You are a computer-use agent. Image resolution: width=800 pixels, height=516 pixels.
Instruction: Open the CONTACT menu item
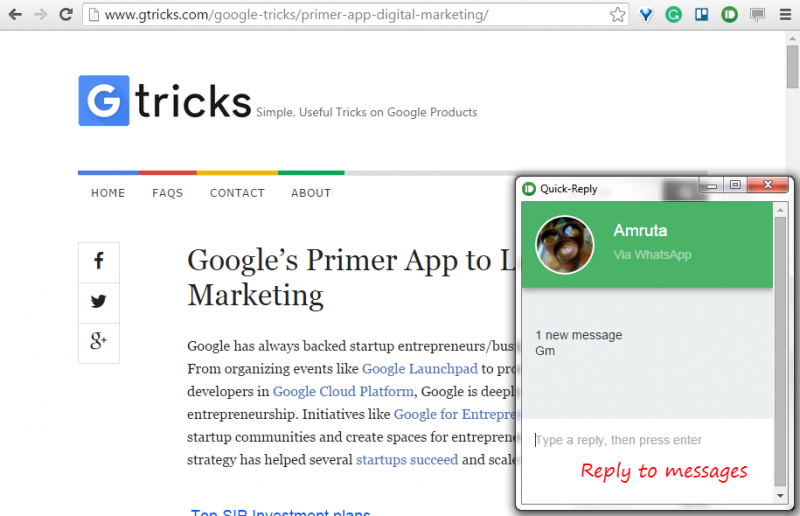[237, 193]
